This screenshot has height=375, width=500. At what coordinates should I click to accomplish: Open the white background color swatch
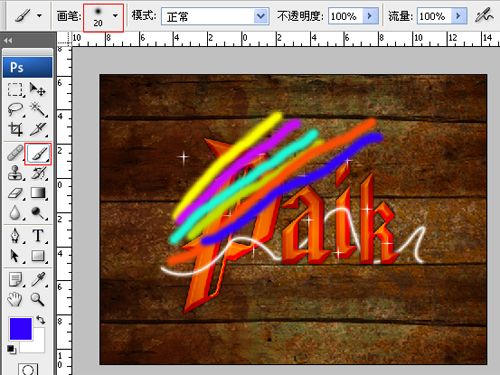click(x=37, y=345)
